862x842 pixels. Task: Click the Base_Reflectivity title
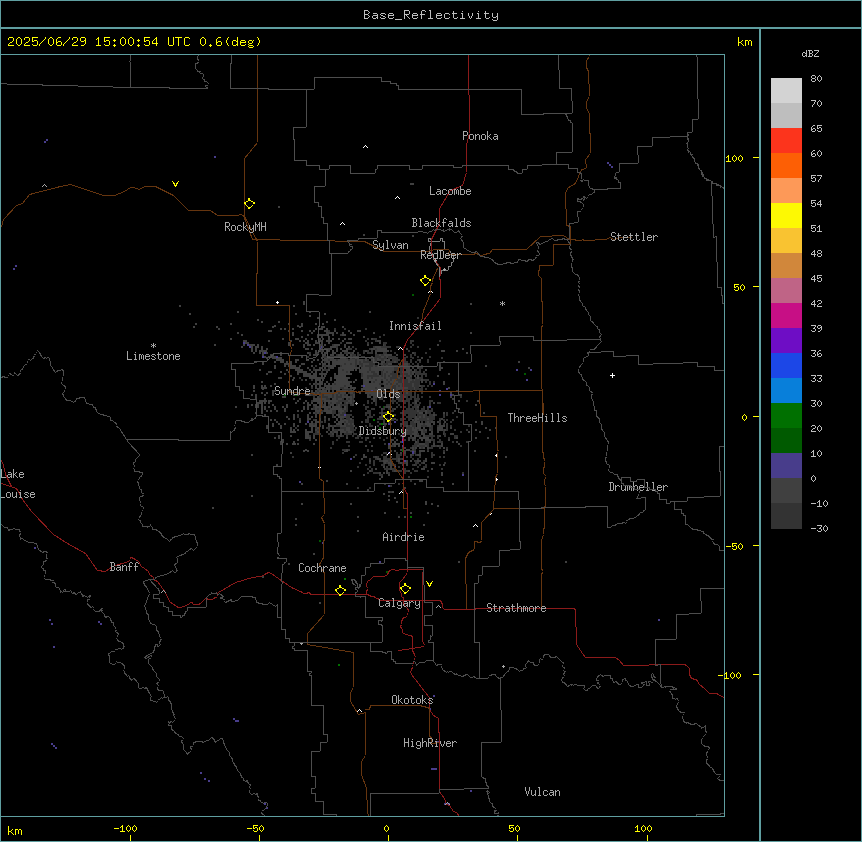coord(431,15)
